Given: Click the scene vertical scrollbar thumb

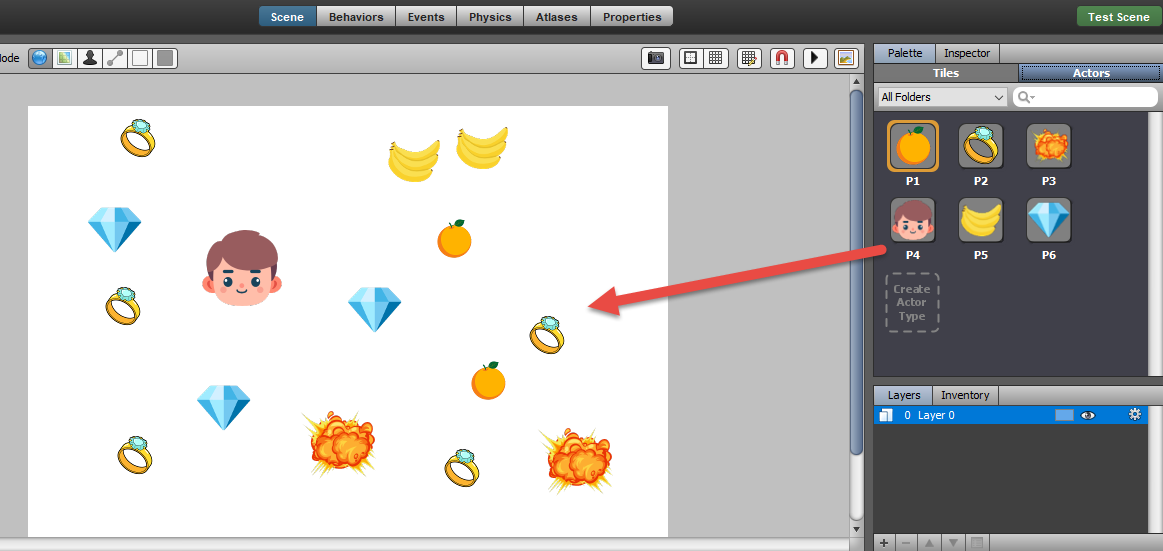Looking at the screenshot, I should [x=856, y=272].
